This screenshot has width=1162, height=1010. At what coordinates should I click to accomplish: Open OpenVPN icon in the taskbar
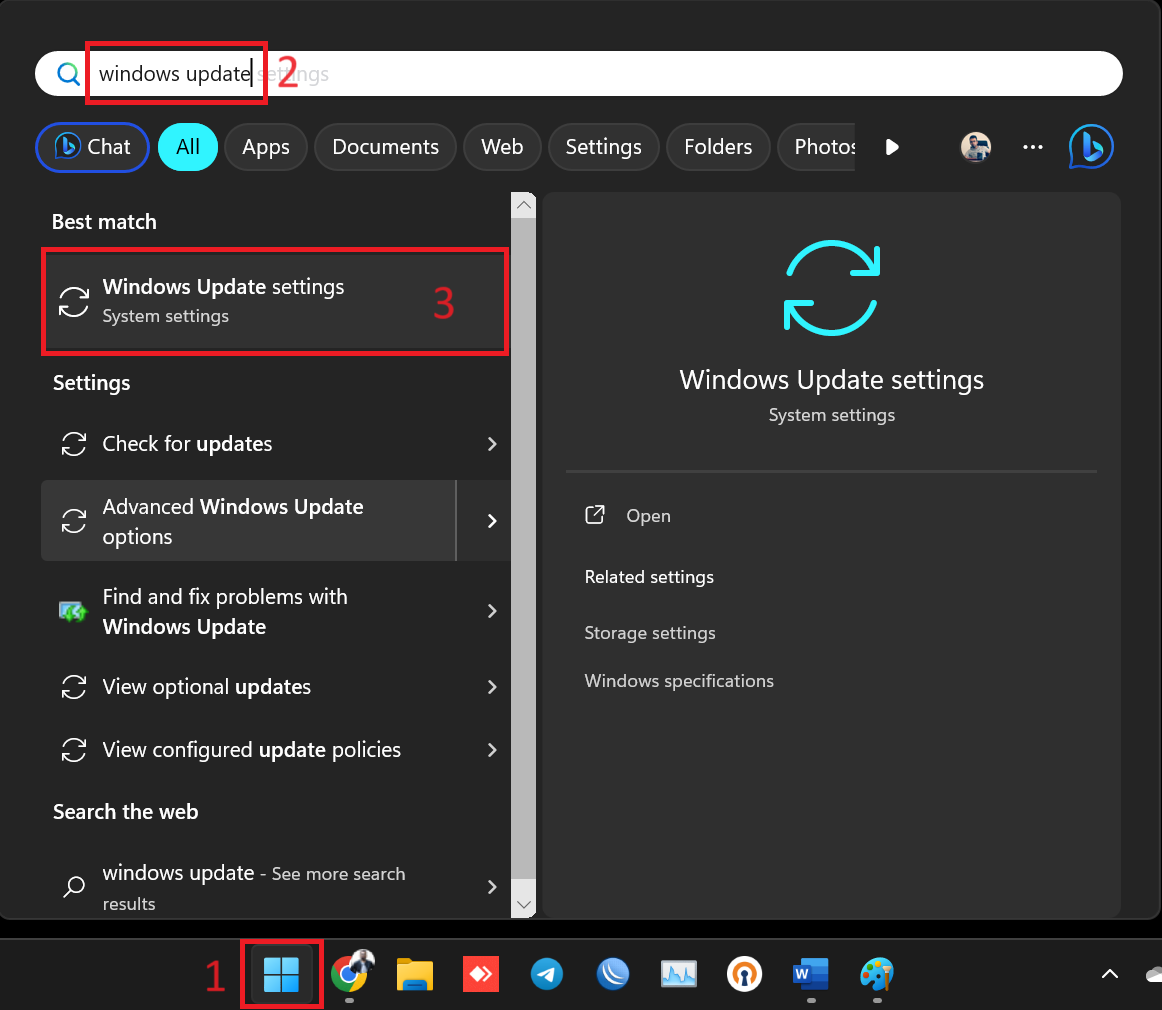point(745,974)
